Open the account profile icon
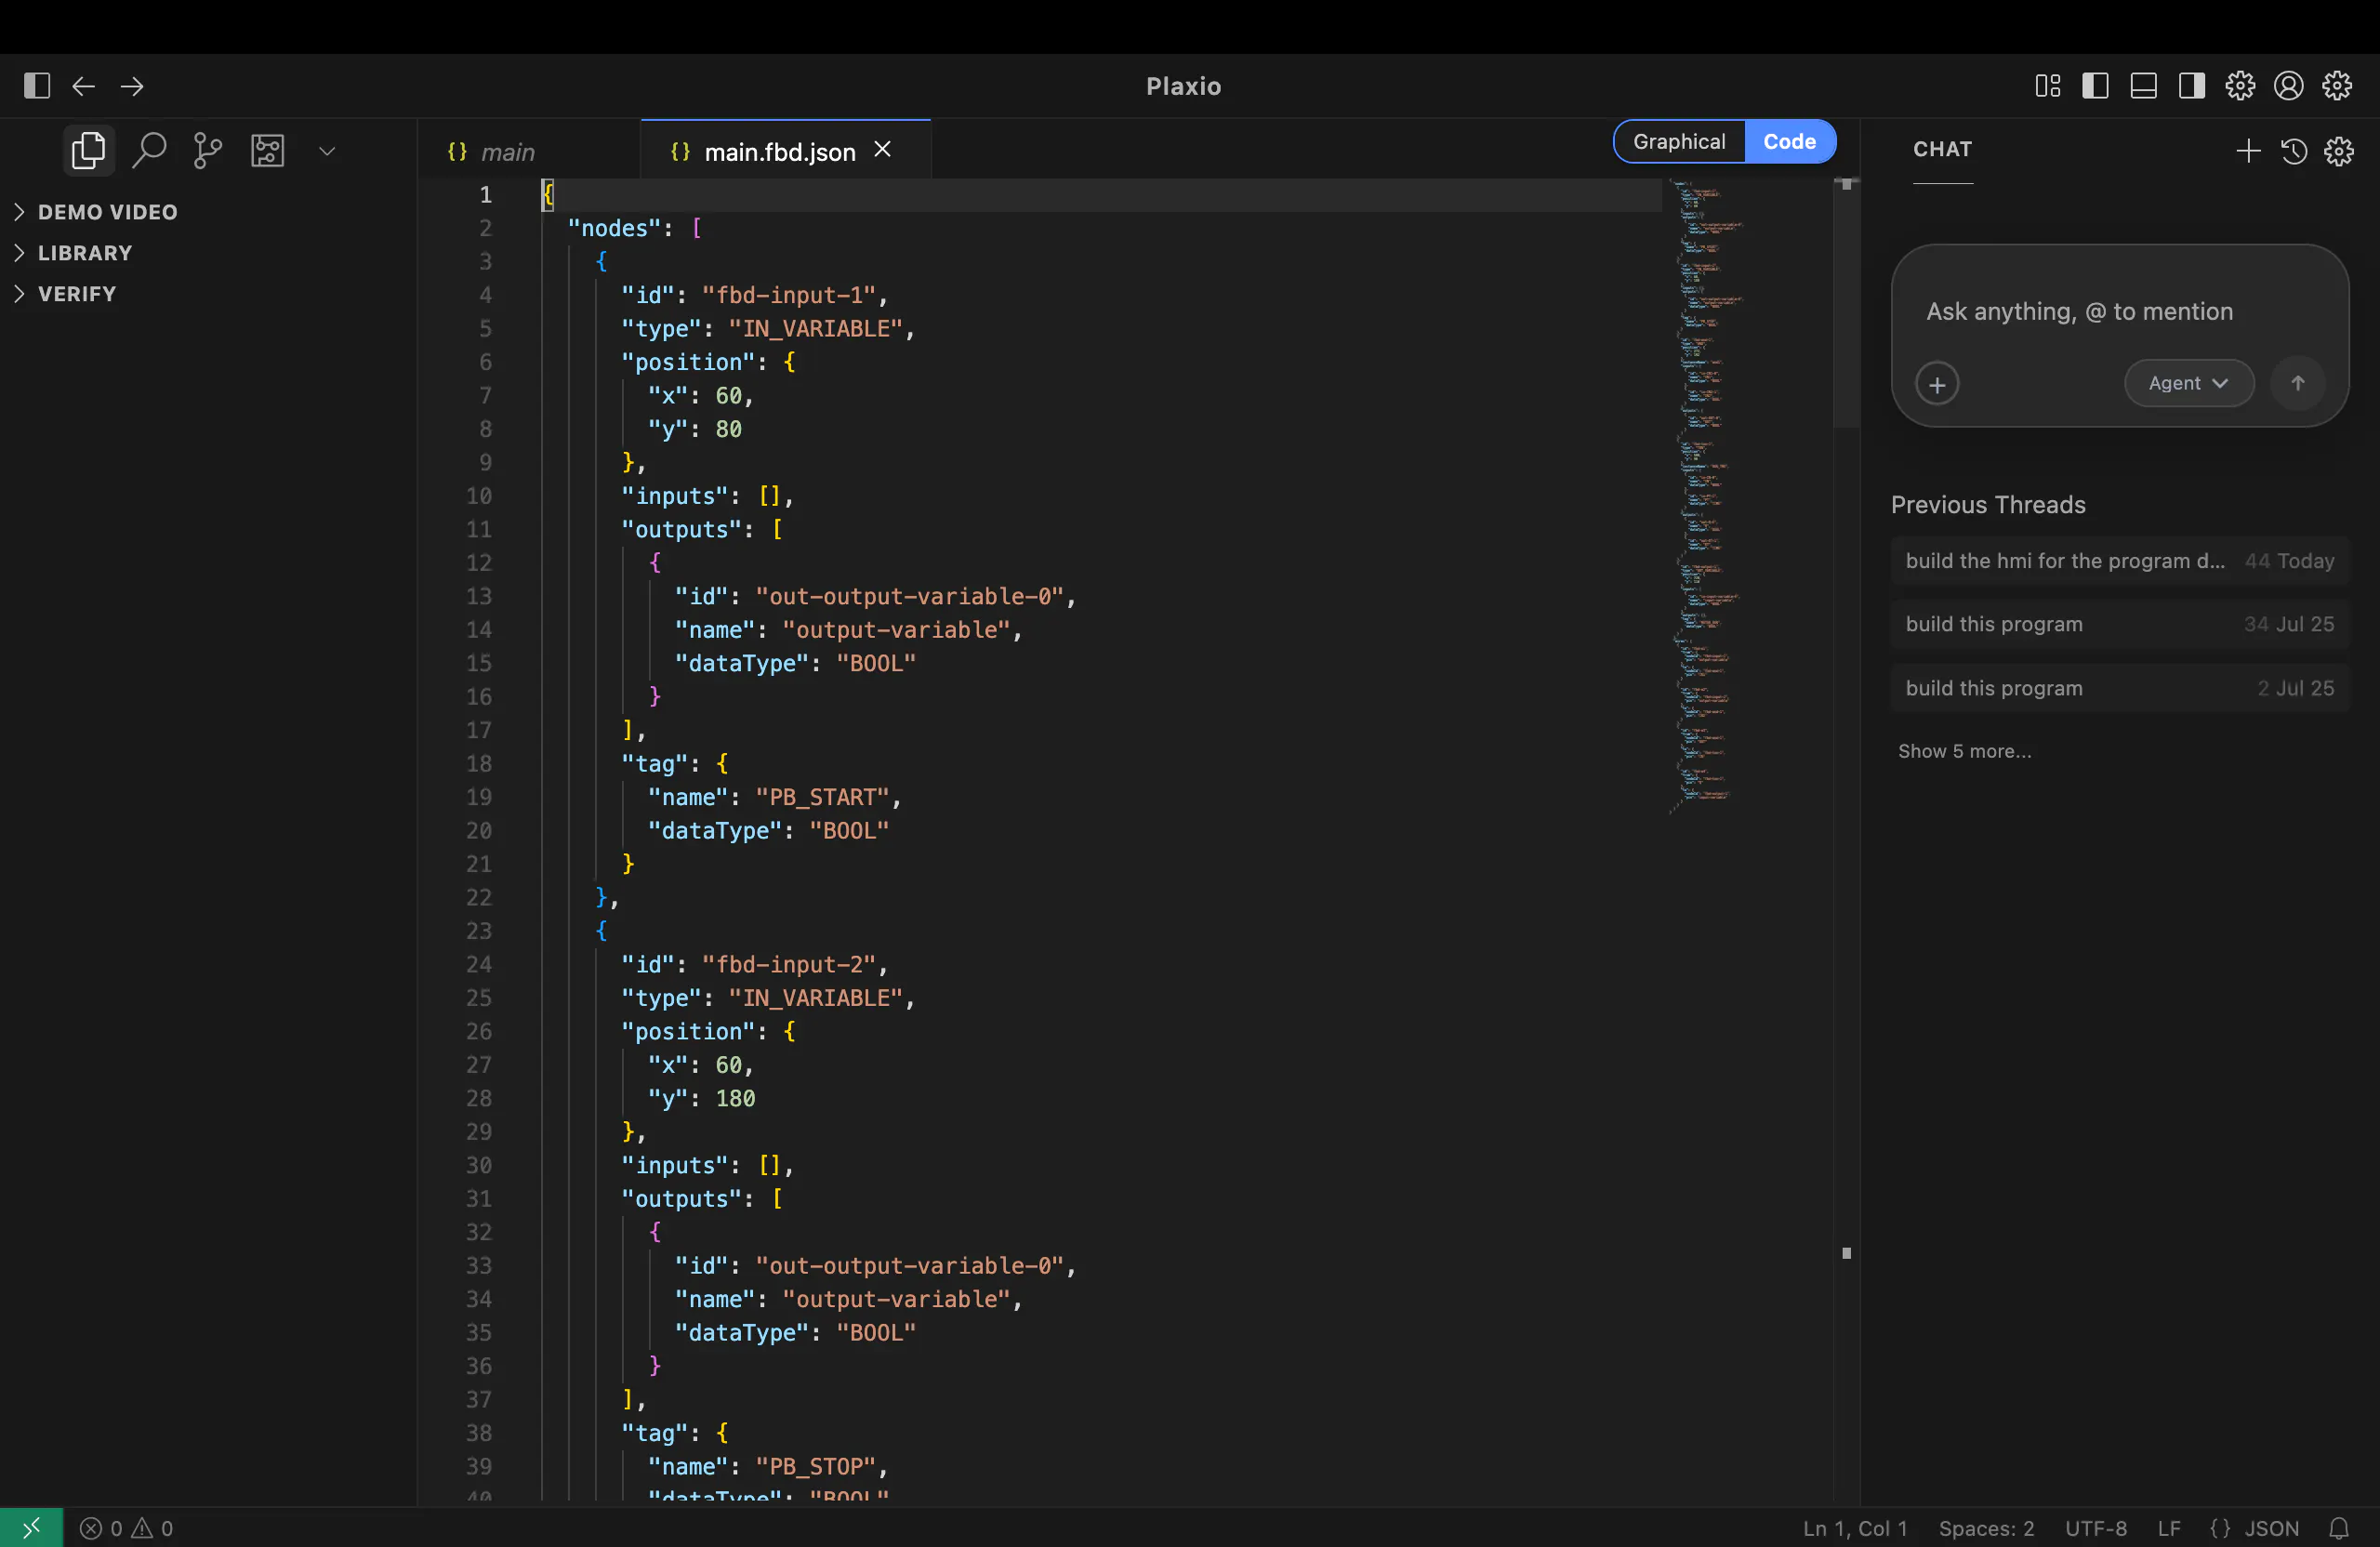Viewport: 2380px width, 1547px height. pos(2288,86)
